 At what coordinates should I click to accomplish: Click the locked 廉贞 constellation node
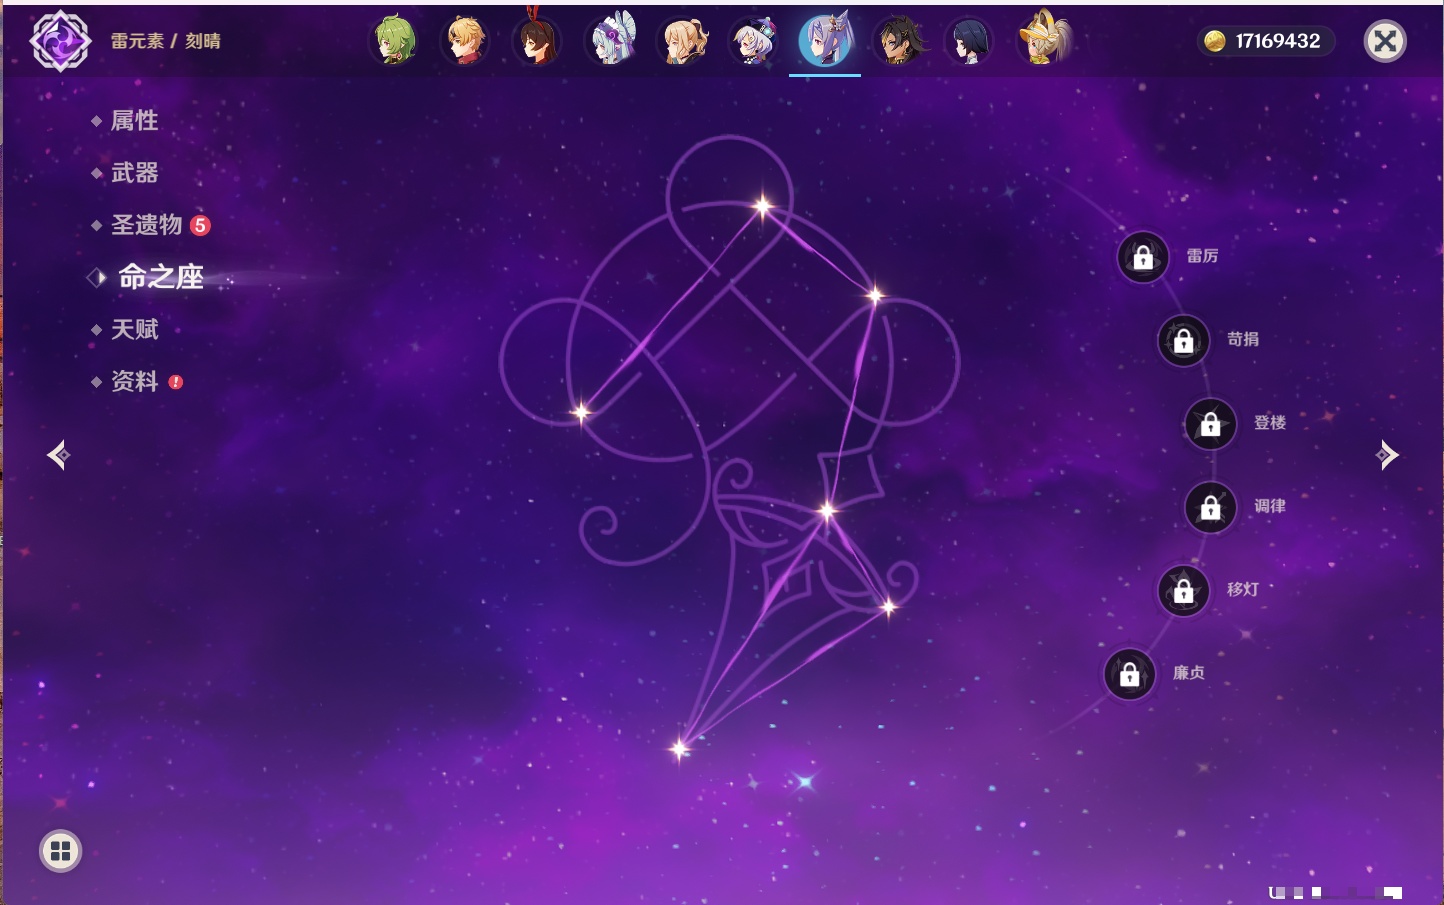click(x=1130, y=675)
